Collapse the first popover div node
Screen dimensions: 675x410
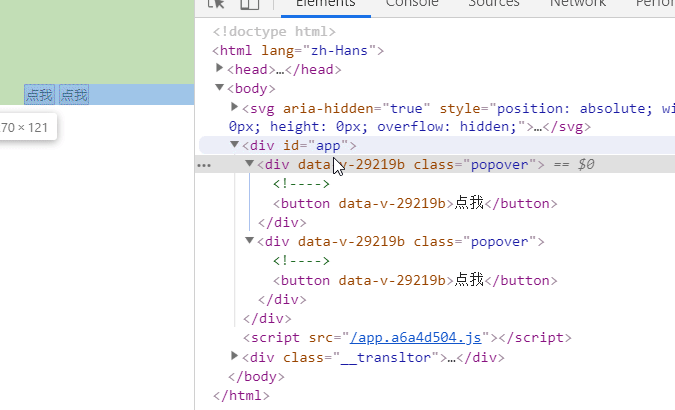pos(250,164)
